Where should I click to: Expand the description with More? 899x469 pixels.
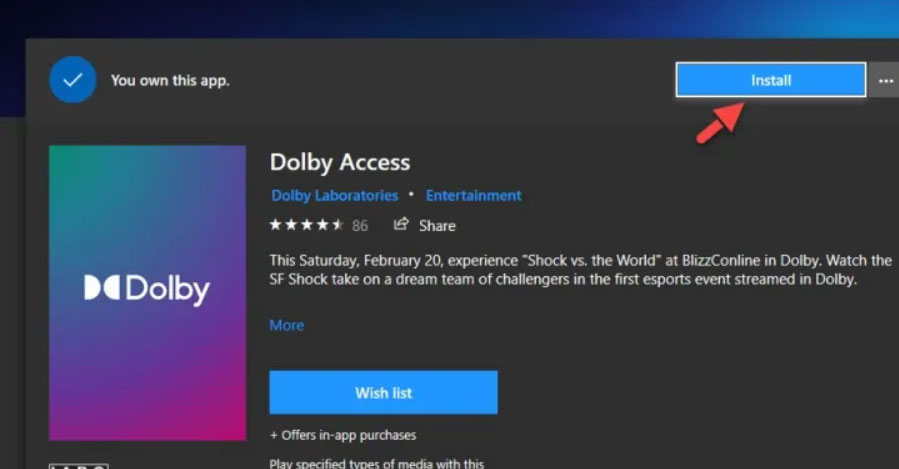pos(287,325)
